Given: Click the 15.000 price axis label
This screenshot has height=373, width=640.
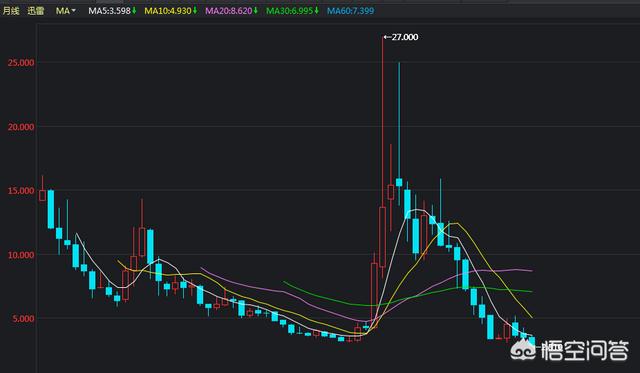Looking at the screenshot, I should [21, 191].
